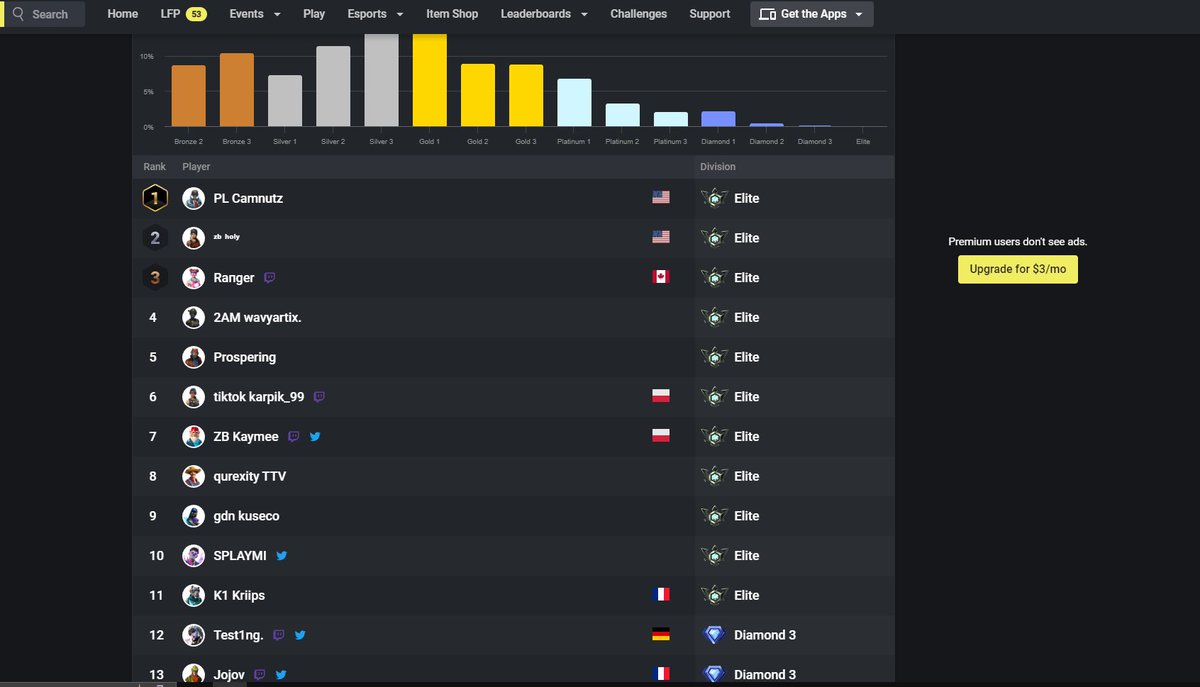
Task: Open Prospering player profile
Action: coord(245,357)
